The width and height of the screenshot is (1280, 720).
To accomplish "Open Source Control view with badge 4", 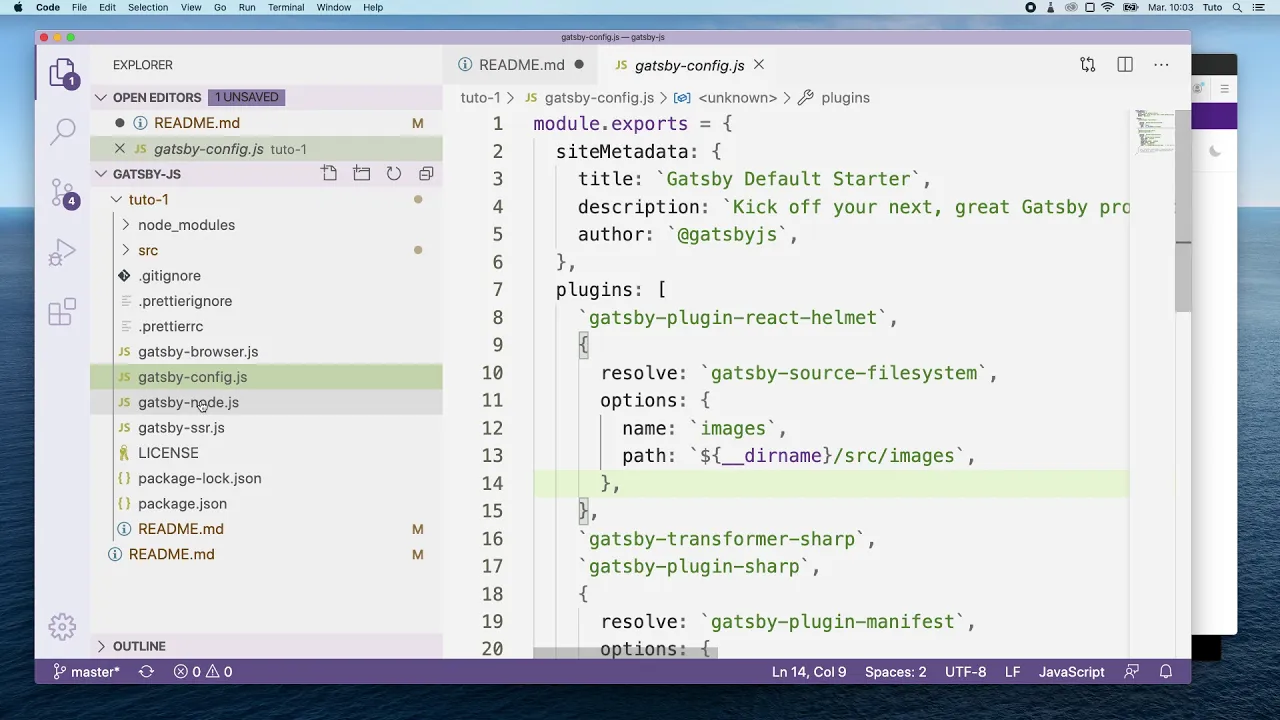I will tap(62, 193).
